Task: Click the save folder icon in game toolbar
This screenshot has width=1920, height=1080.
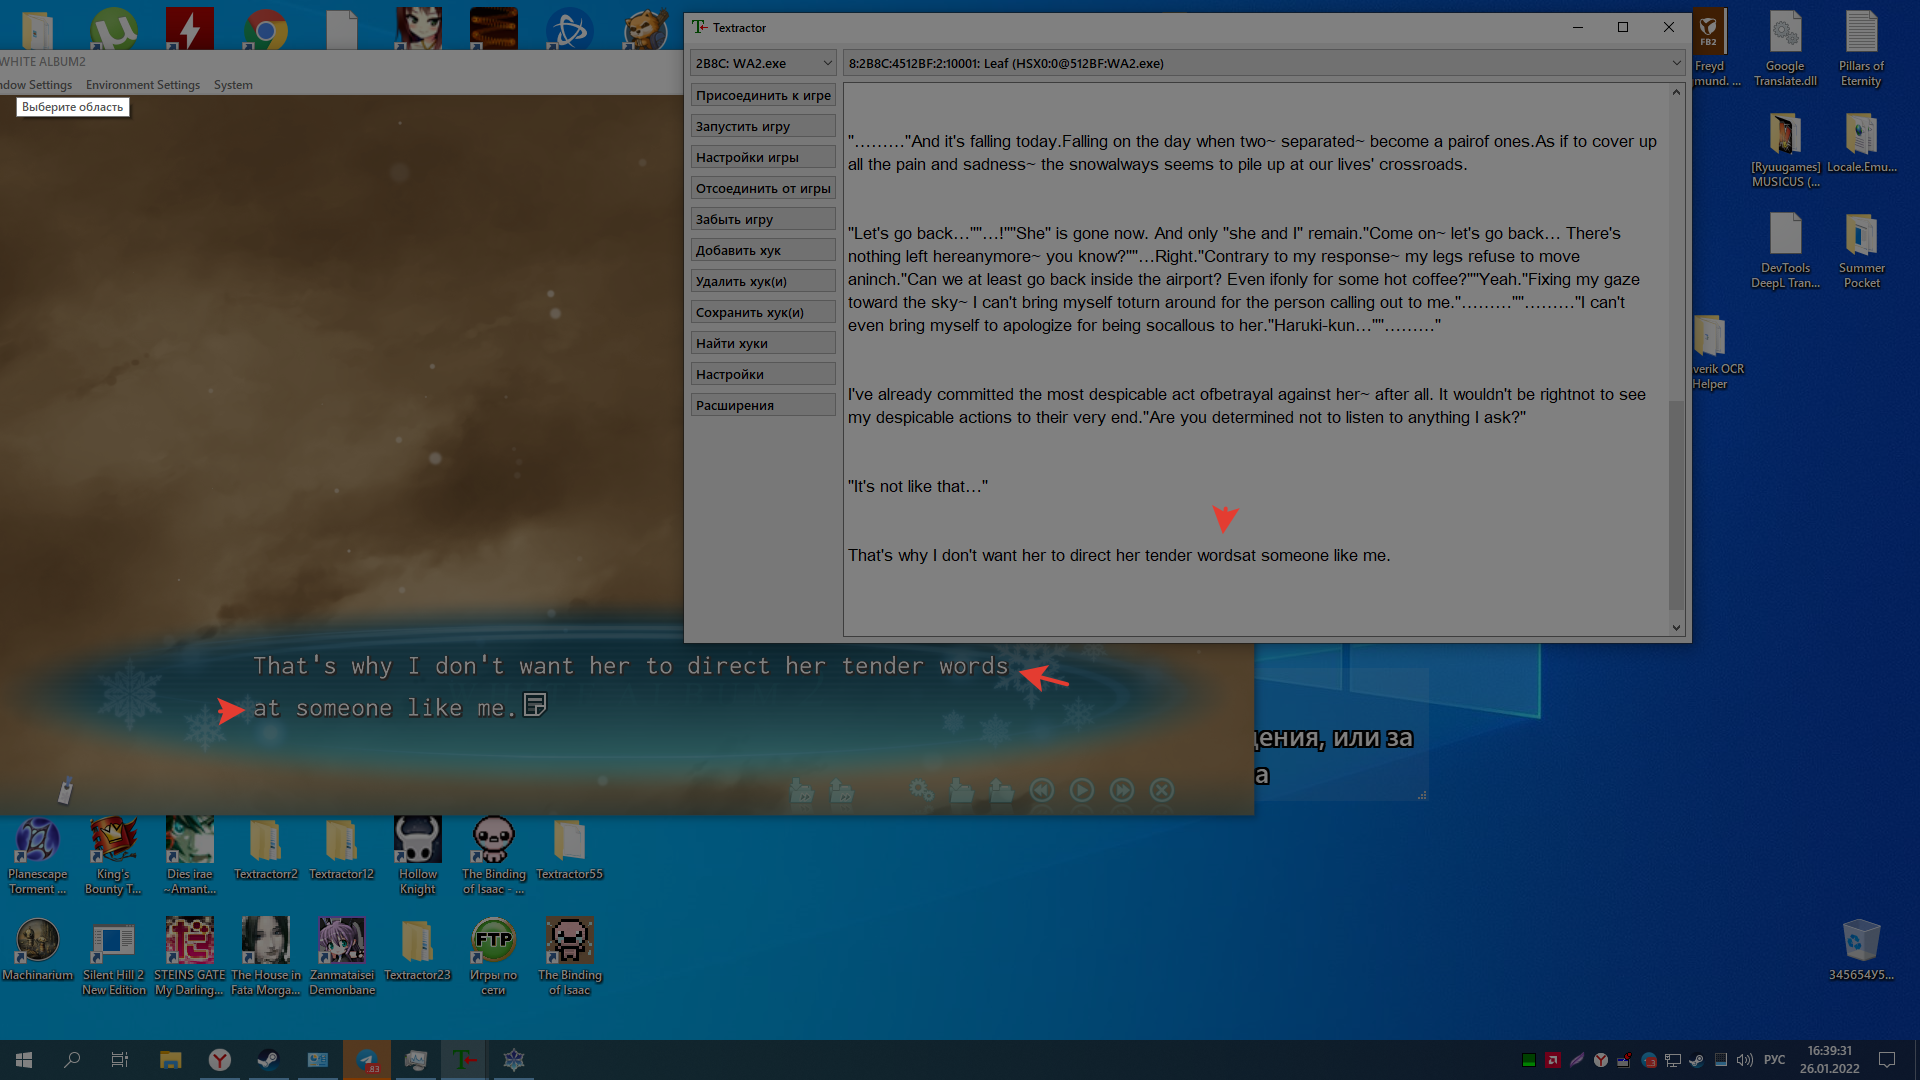Action: click(x=961, y=790)
